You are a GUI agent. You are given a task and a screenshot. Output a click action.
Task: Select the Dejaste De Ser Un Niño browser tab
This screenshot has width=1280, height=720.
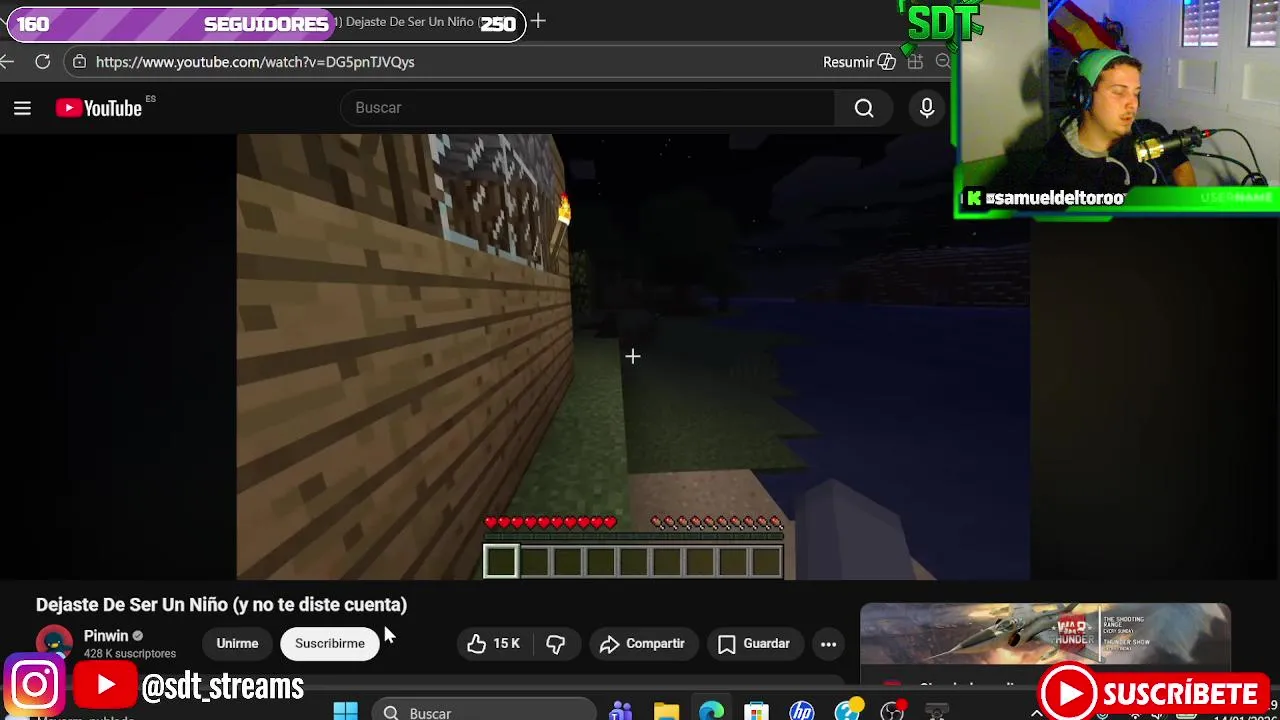410,22
